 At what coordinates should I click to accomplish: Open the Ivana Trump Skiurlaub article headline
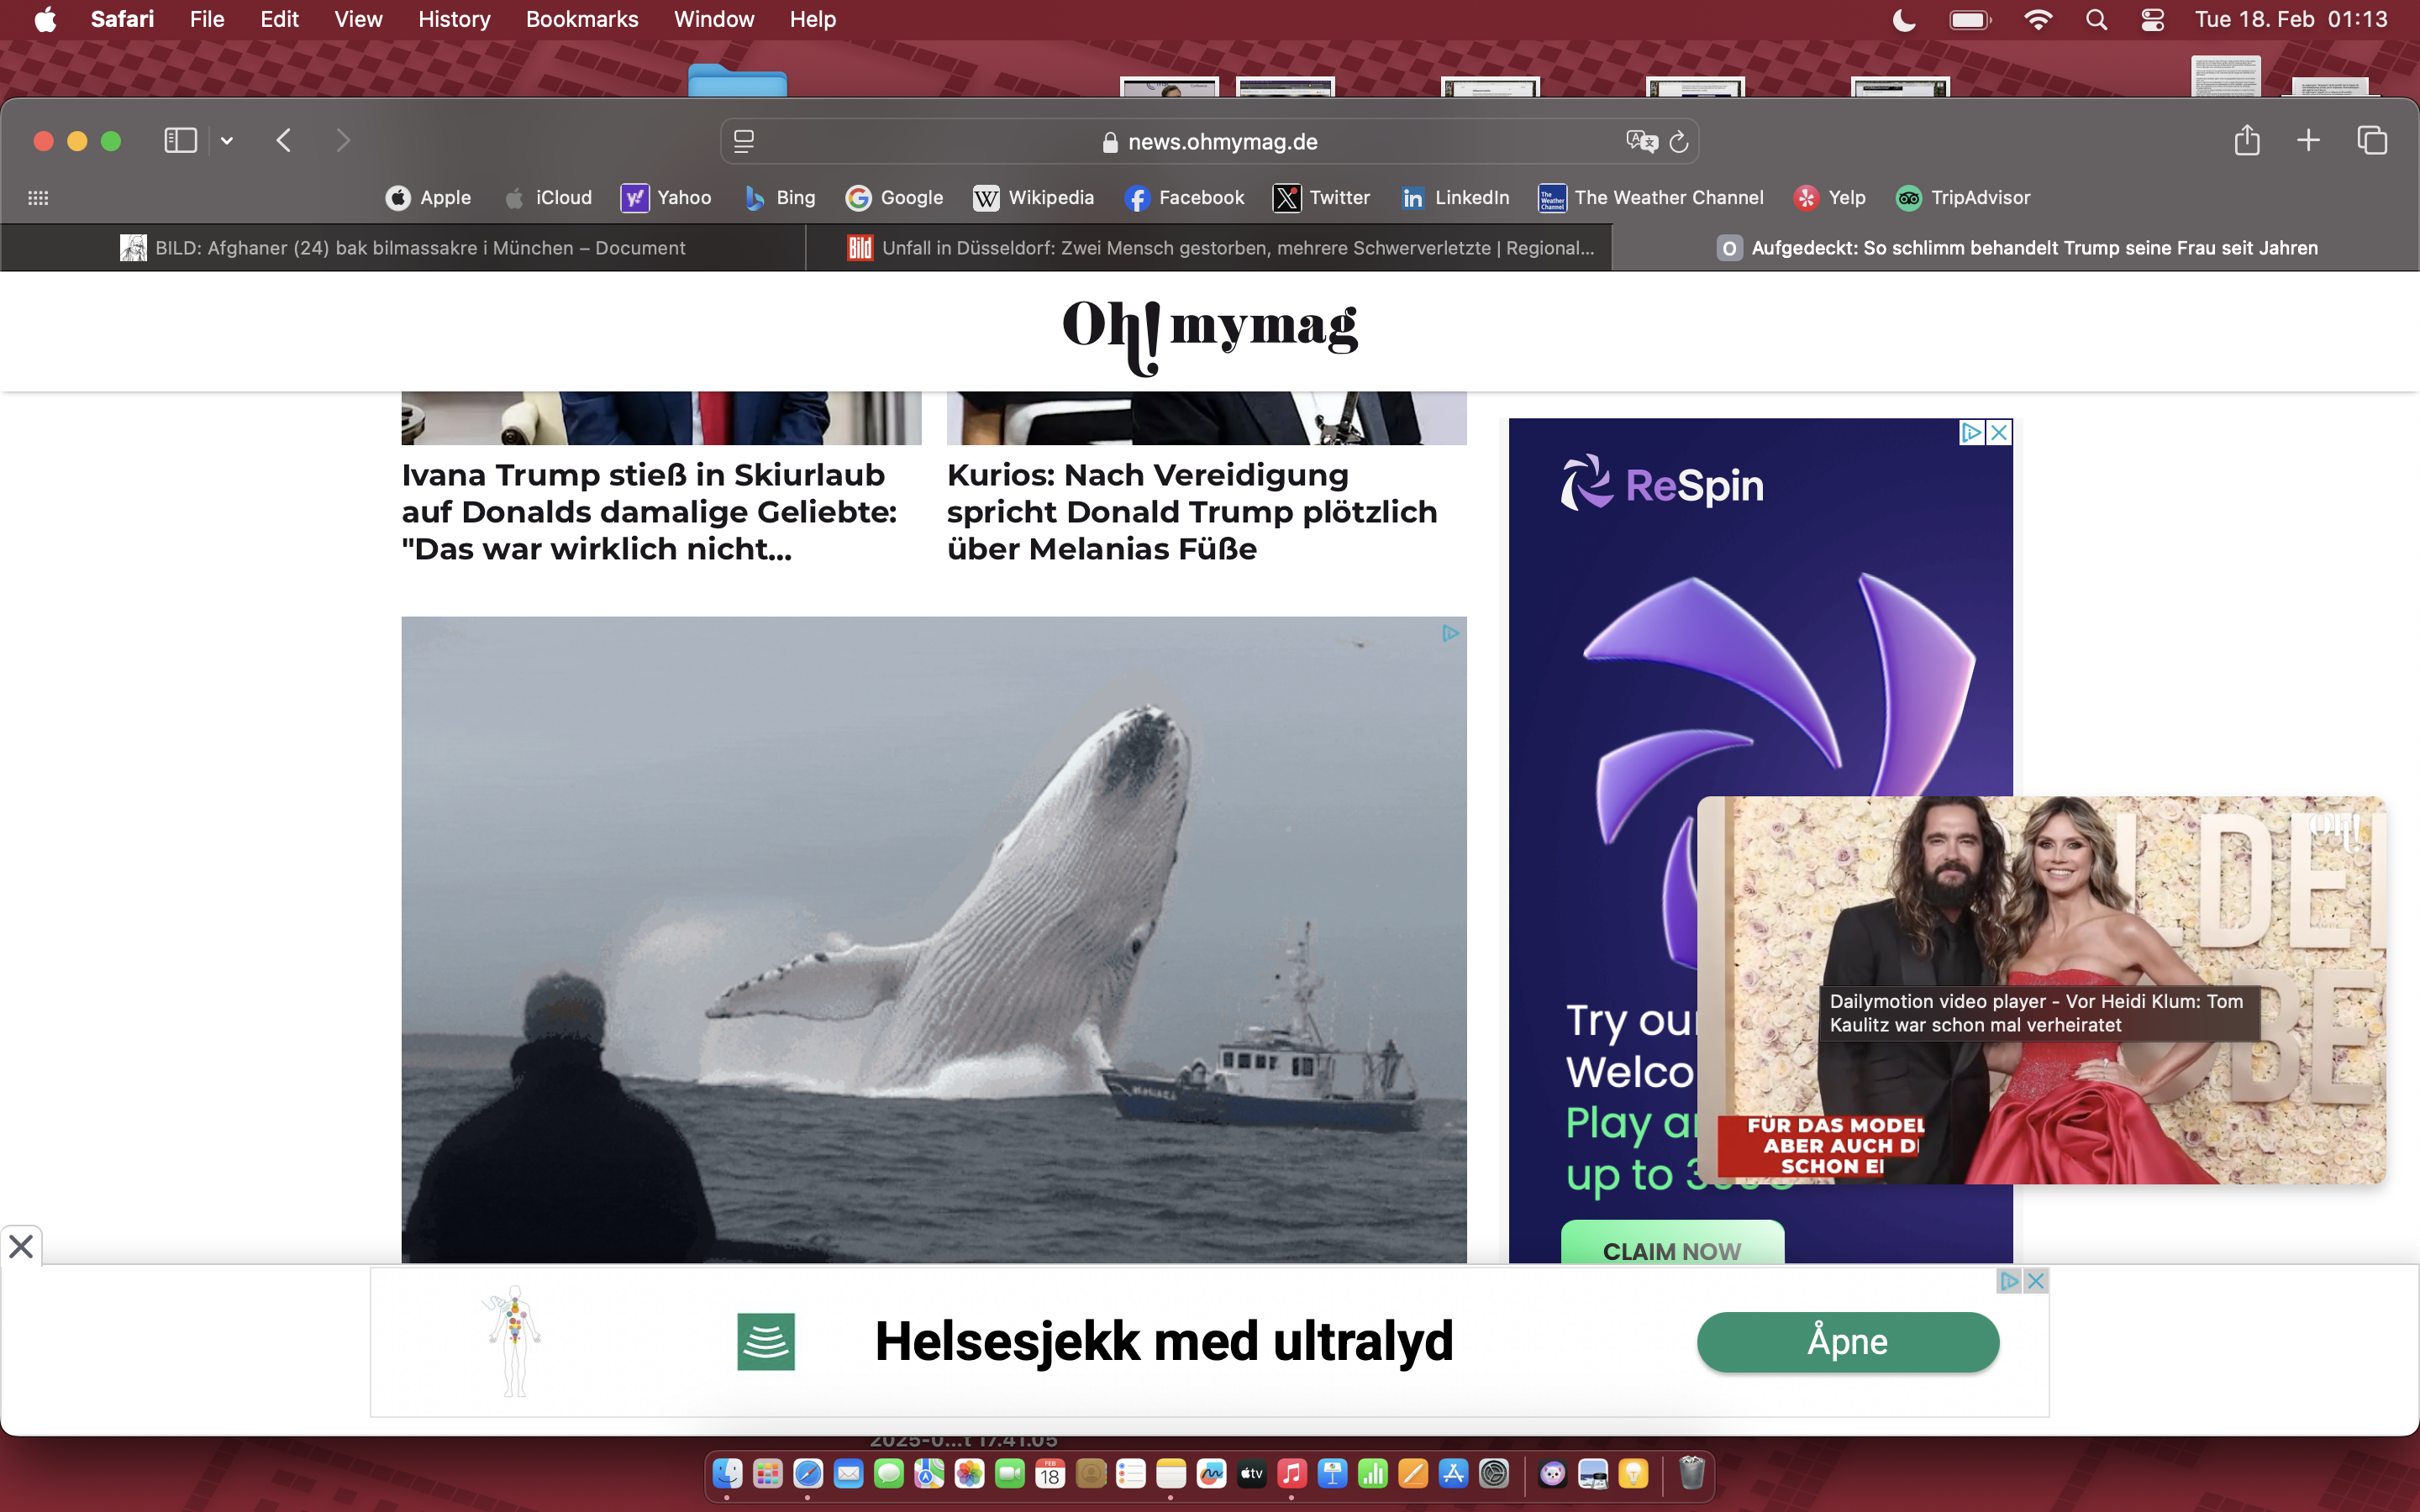(649, 511)
